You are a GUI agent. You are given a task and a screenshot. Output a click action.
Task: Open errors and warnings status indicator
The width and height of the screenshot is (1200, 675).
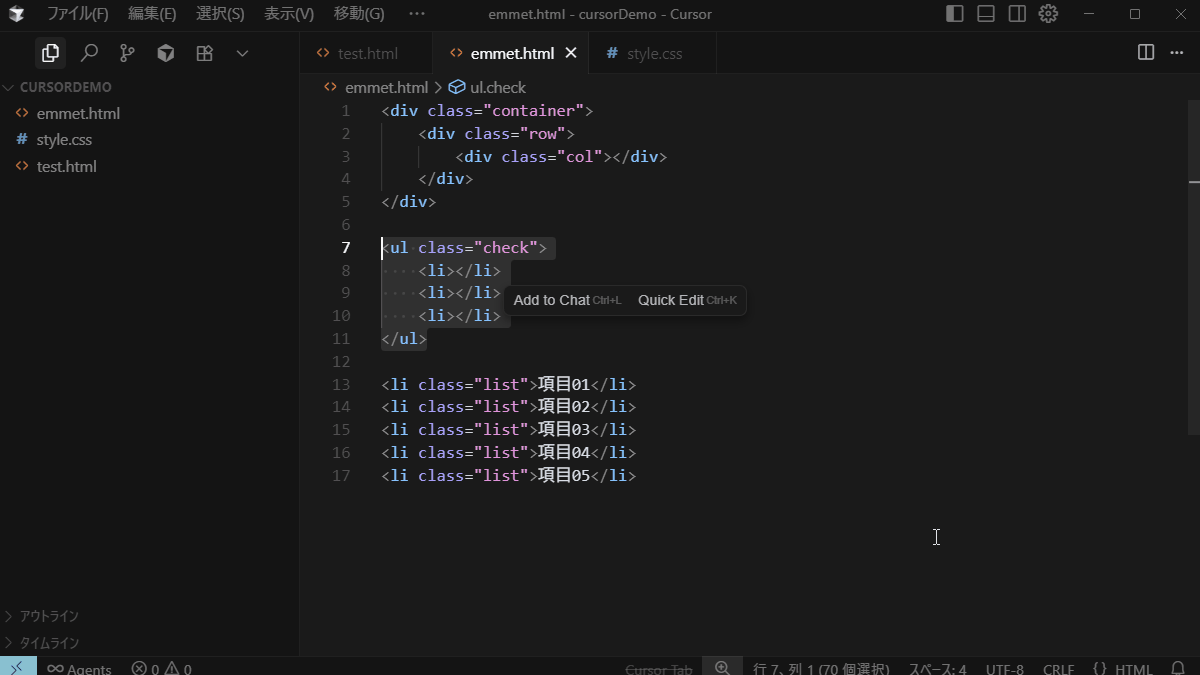pyautogui.click(x=161, y=668)
